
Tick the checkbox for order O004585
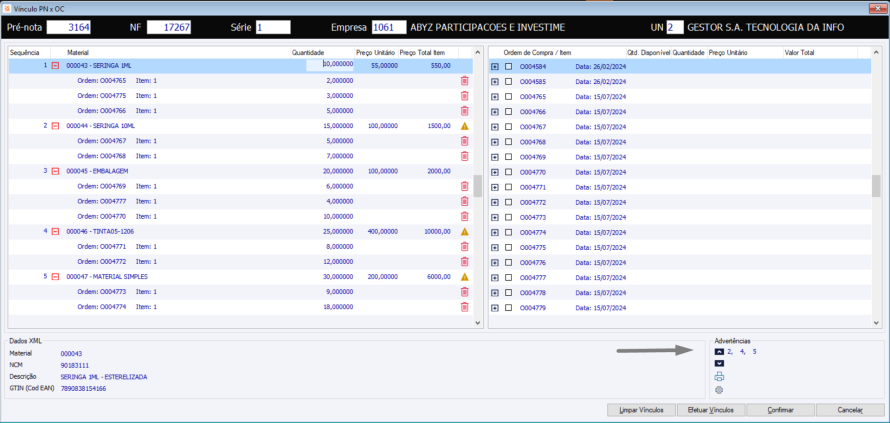click(x=509, y=82)
